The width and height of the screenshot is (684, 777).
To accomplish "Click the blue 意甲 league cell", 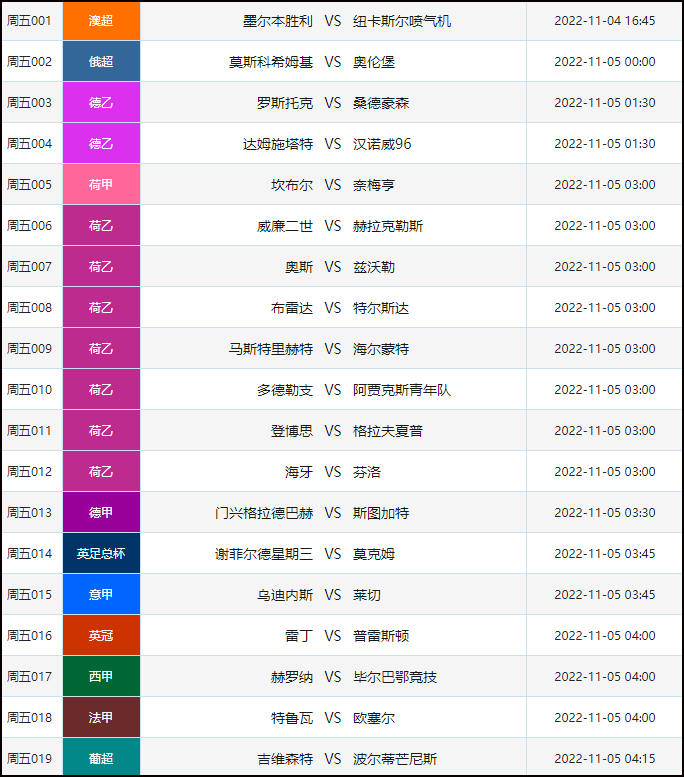I will point(101,594).
